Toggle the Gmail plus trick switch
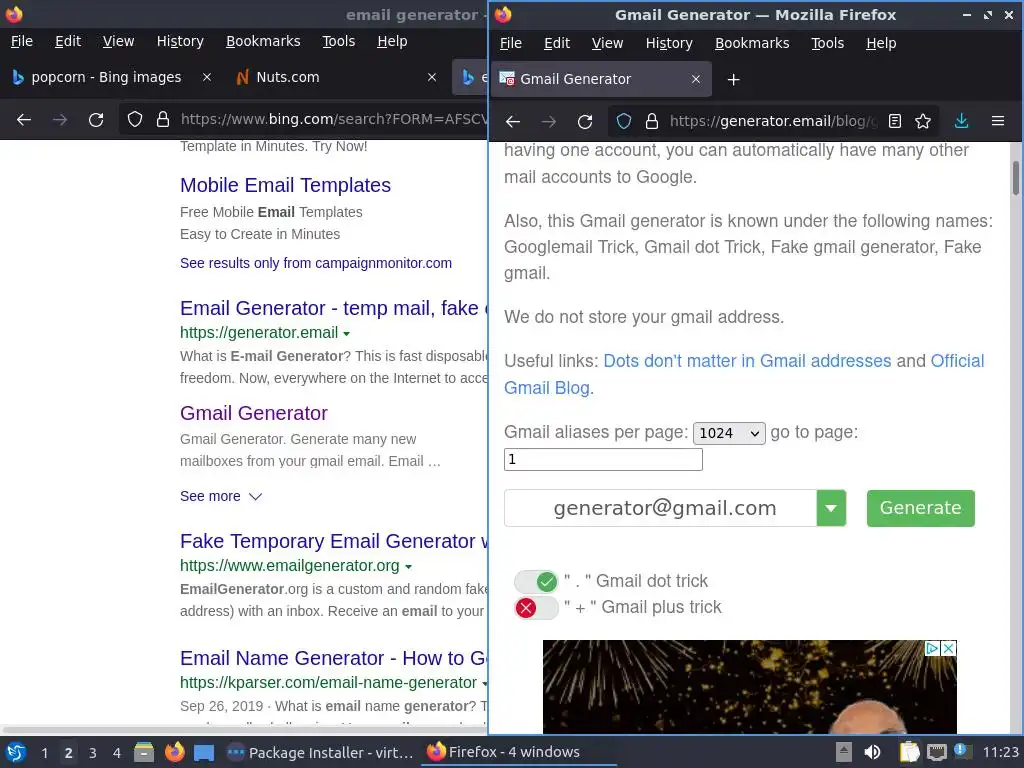Viewport: 1024px width, 768px height. [x=536, y=608]
